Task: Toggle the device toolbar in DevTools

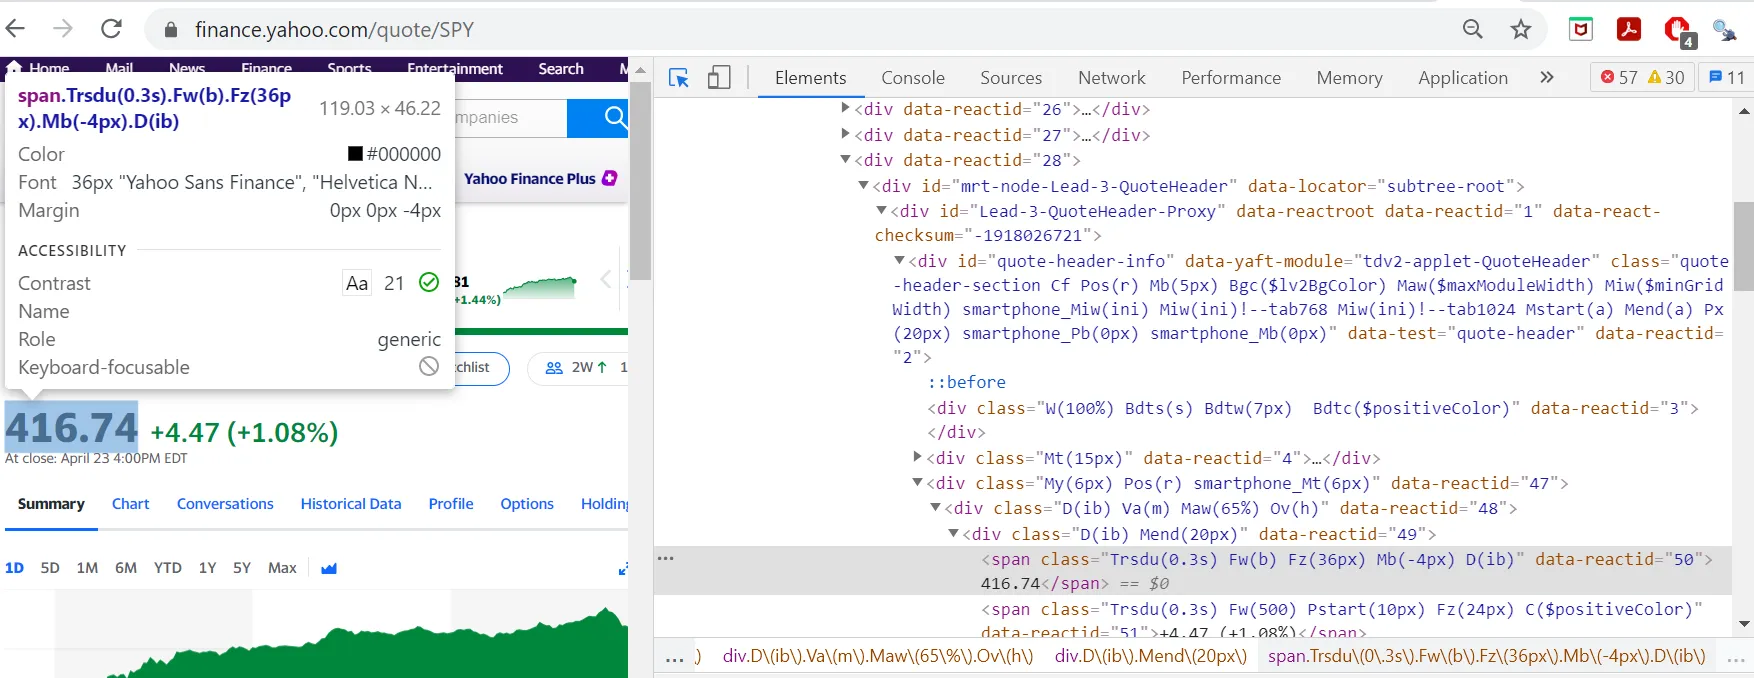Action: tap(719, 78)
